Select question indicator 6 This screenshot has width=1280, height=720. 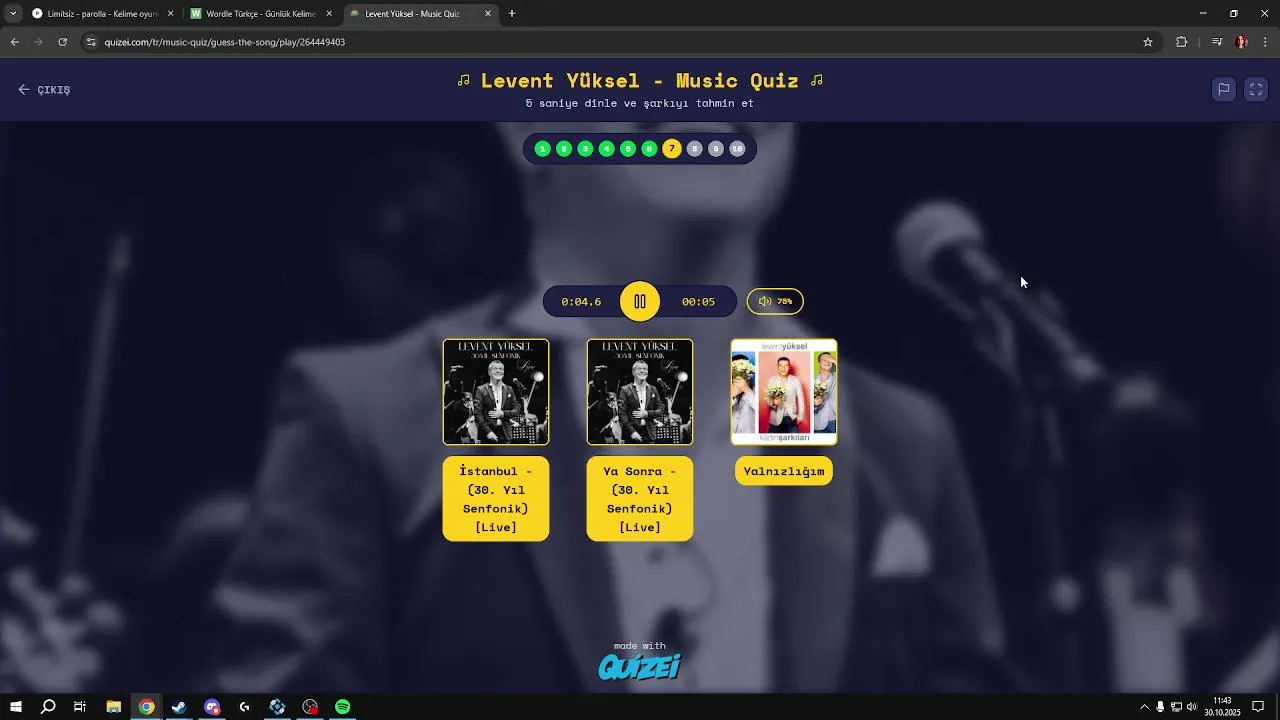pyautogui.click(x=650, y=149)
